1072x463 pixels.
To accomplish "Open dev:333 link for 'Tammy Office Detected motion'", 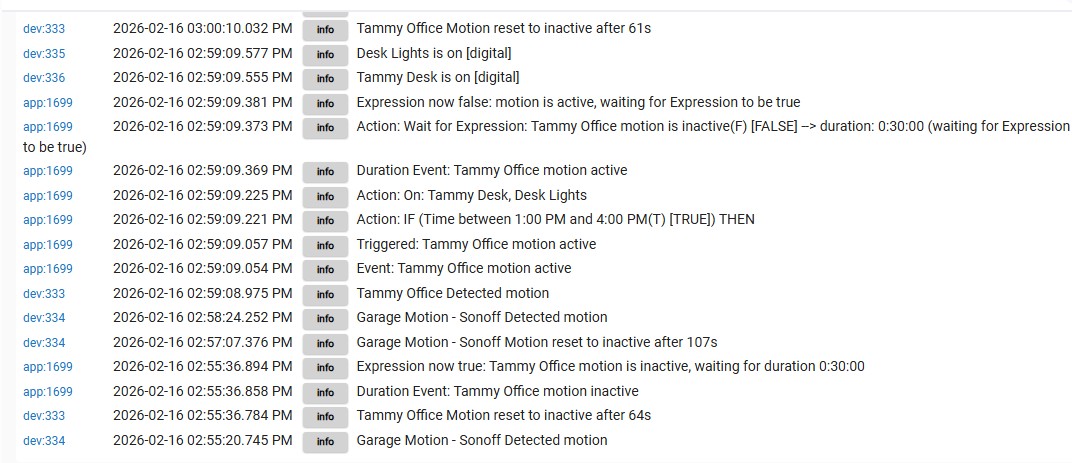I will click(44, 294).
